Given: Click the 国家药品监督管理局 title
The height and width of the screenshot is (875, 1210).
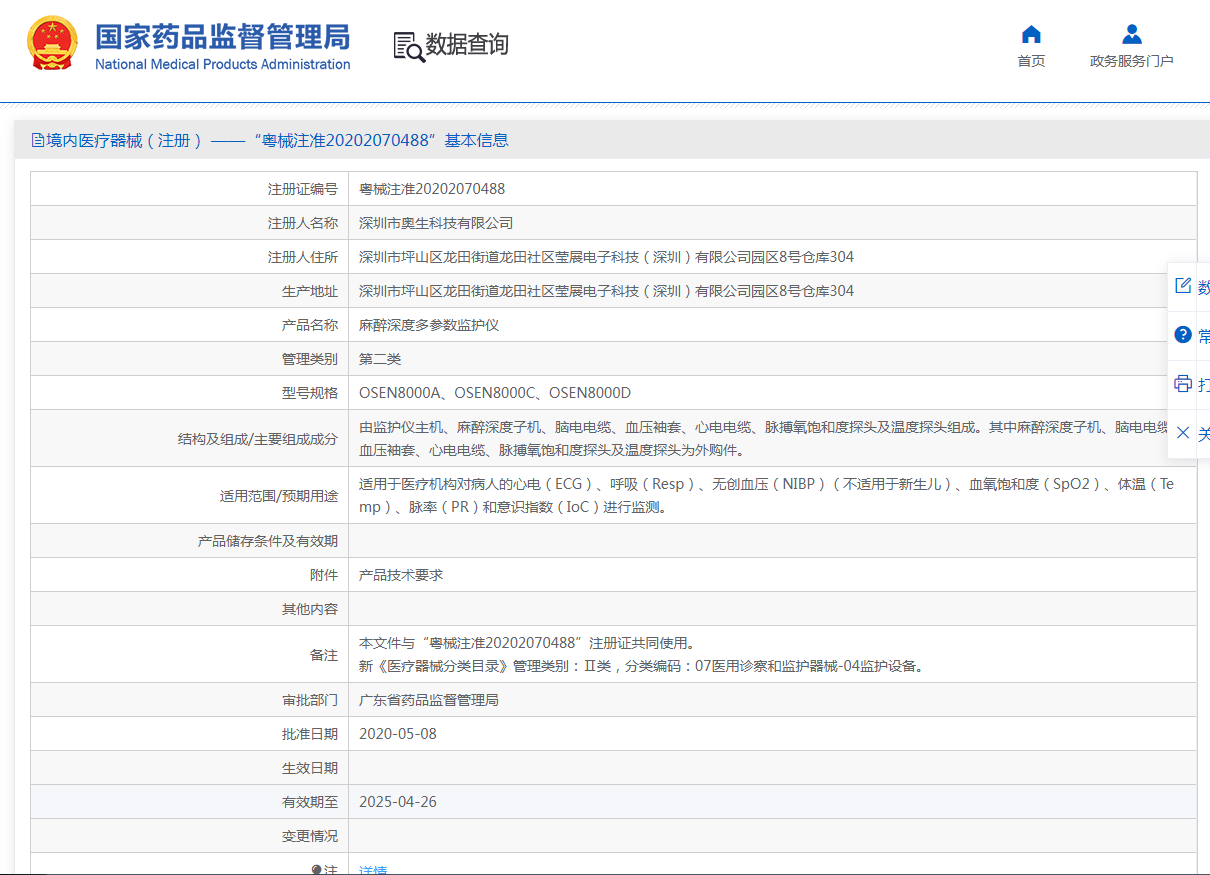Looking at the screenshot, I should 222,37.
